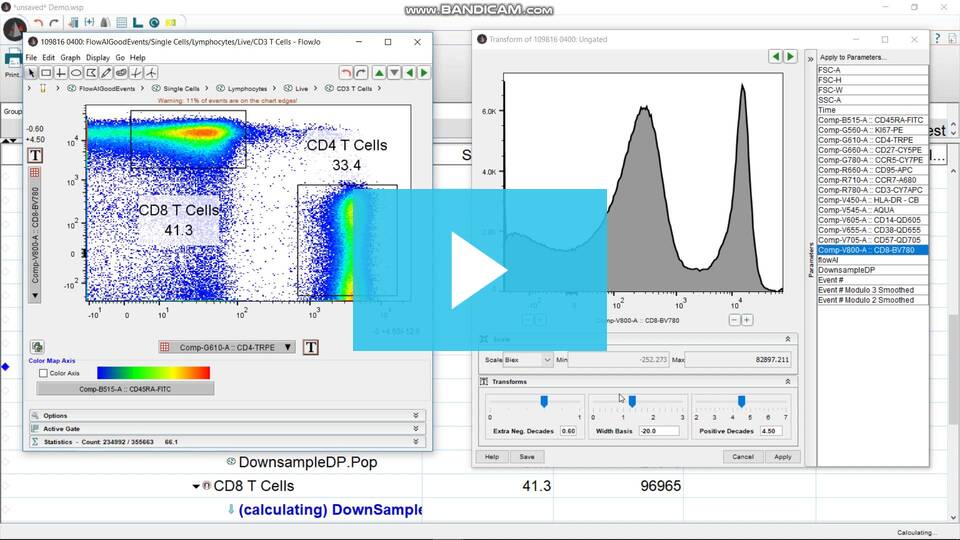Click the Save button in Transform window
960x540 pixels.
(x=527, y=457)
